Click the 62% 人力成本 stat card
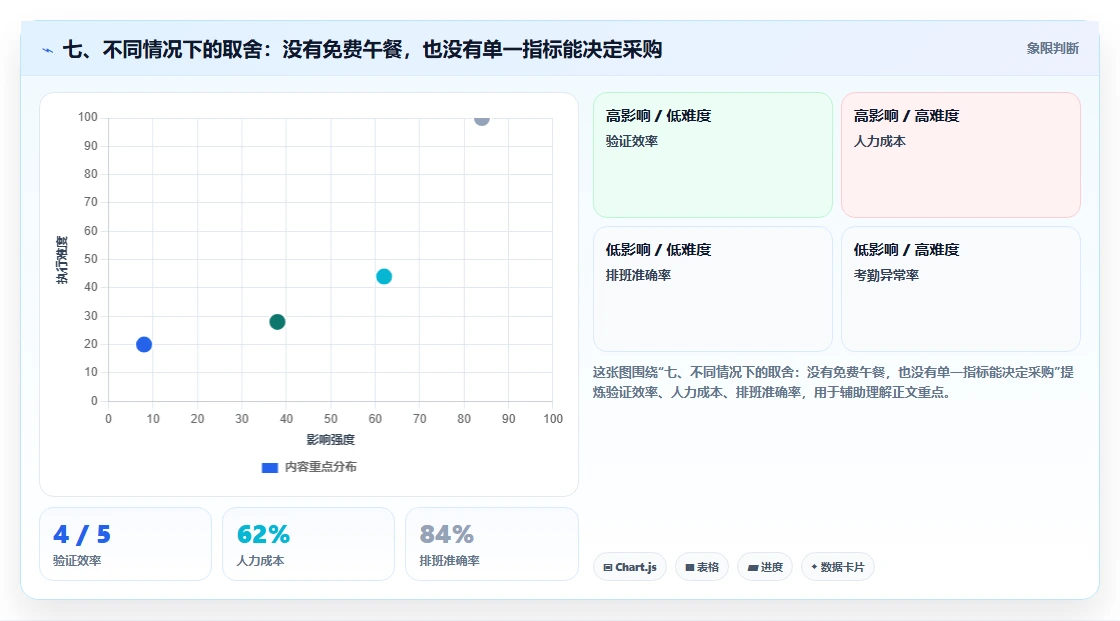The image size is (1120, 621). pyautogui.click(x=308, y=544)
